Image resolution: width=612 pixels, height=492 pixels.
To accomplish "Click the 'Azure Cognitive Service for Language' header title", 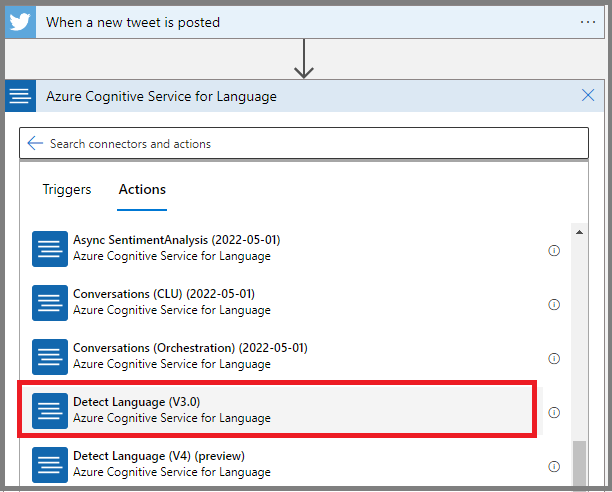I will [x=161, y=96].
